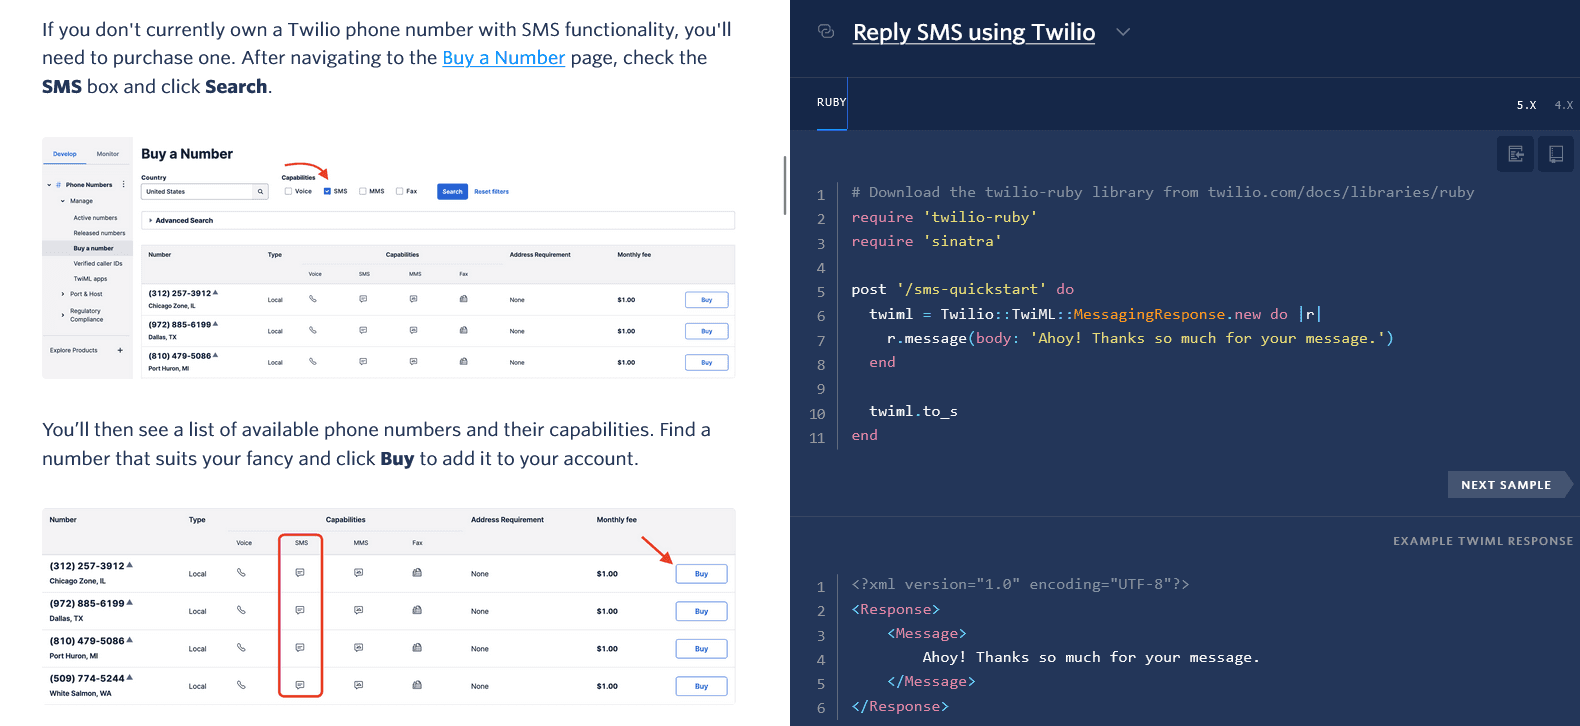Viewport: 1580px width, 726px height.
Task: Click SMS icon for (972) 885-6199 under Buy a Number heading
Action: [x=363, y=330]
